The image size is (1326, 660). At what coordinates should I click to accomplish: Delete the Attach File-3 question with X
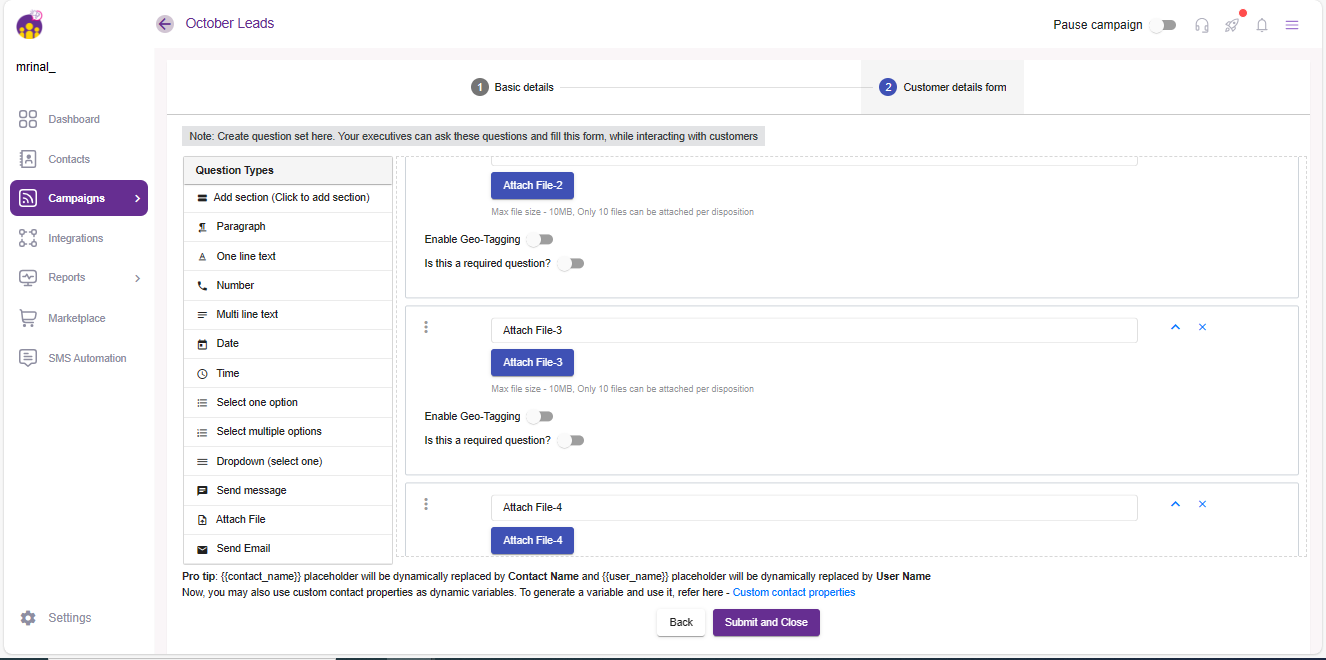point(1202,327)
